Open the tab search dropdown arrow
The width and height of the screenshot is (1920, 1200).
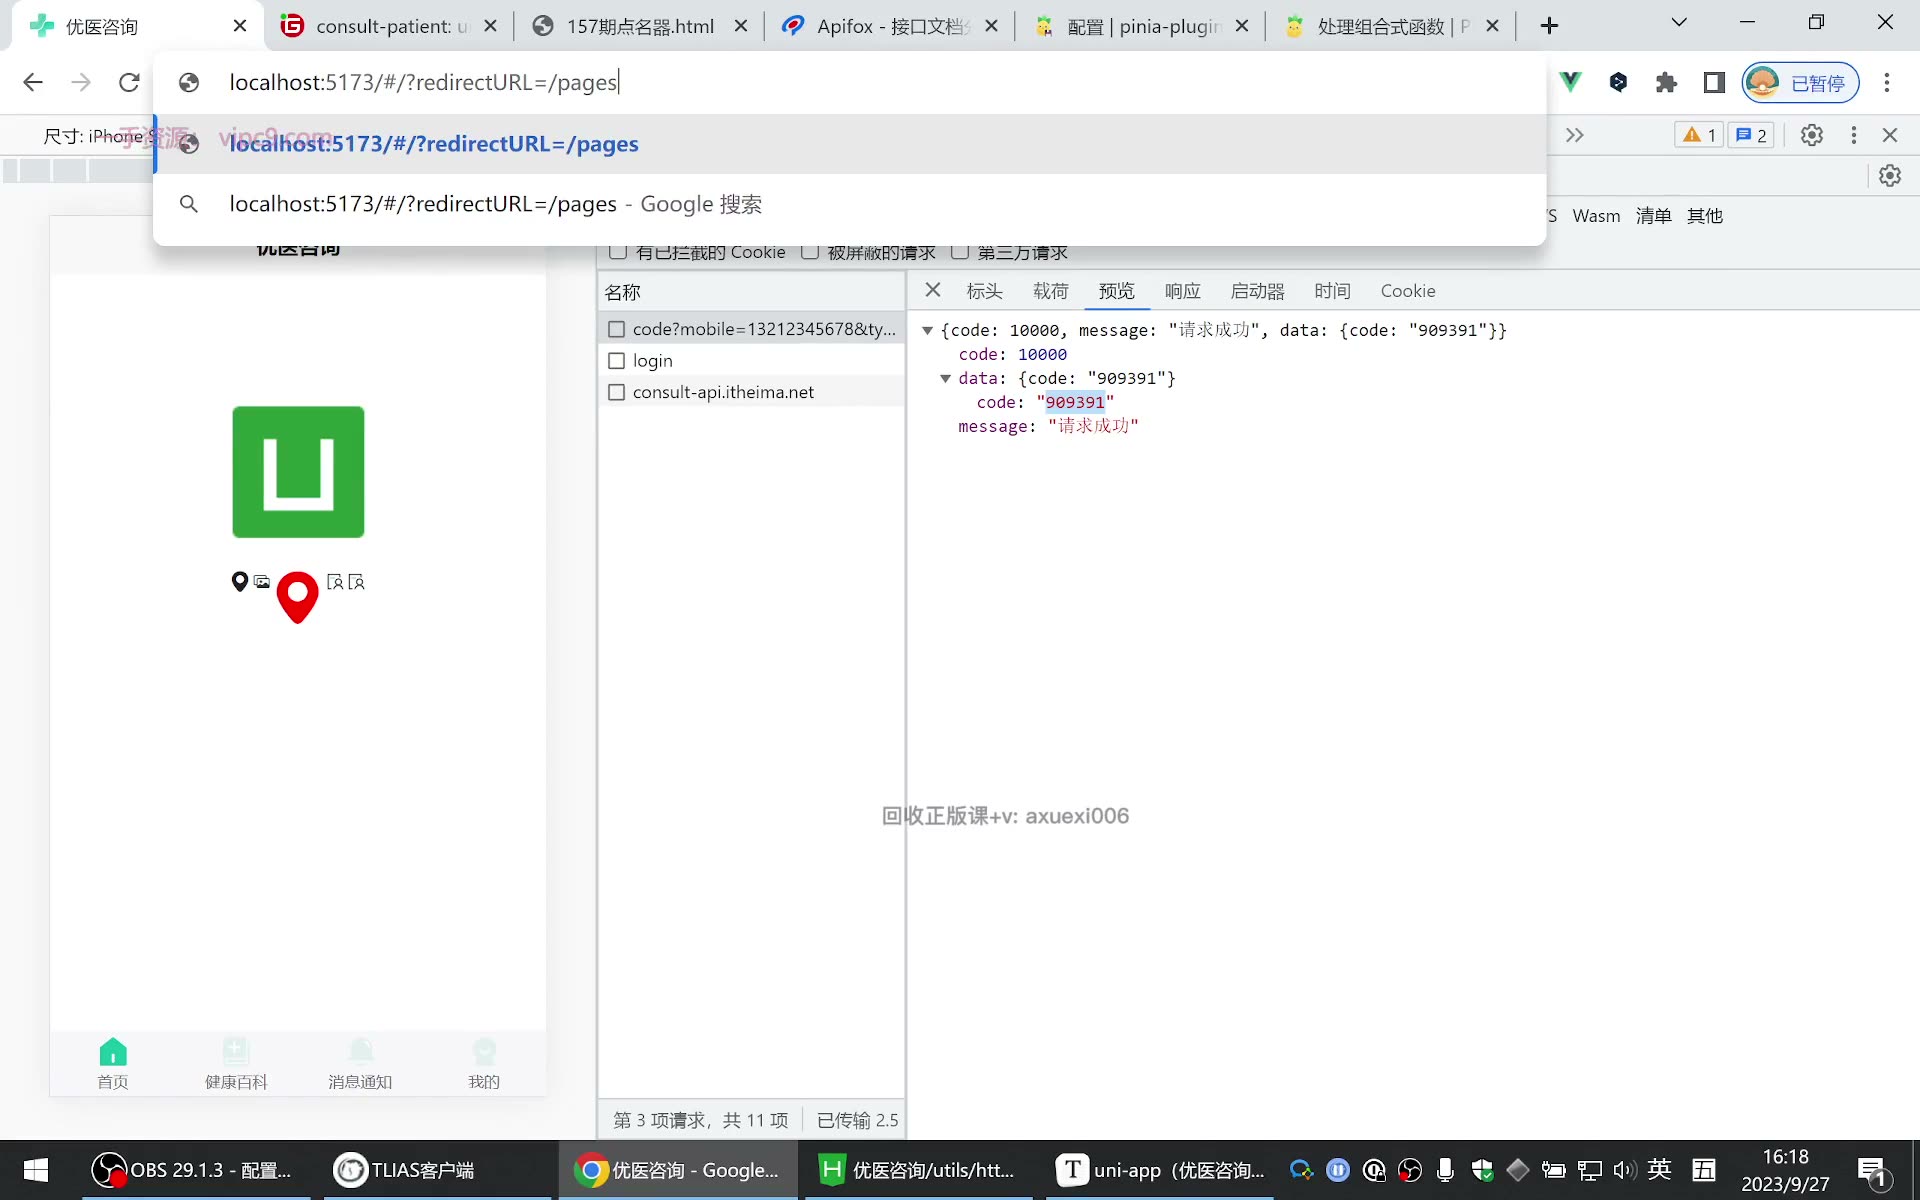point(1679,23)
